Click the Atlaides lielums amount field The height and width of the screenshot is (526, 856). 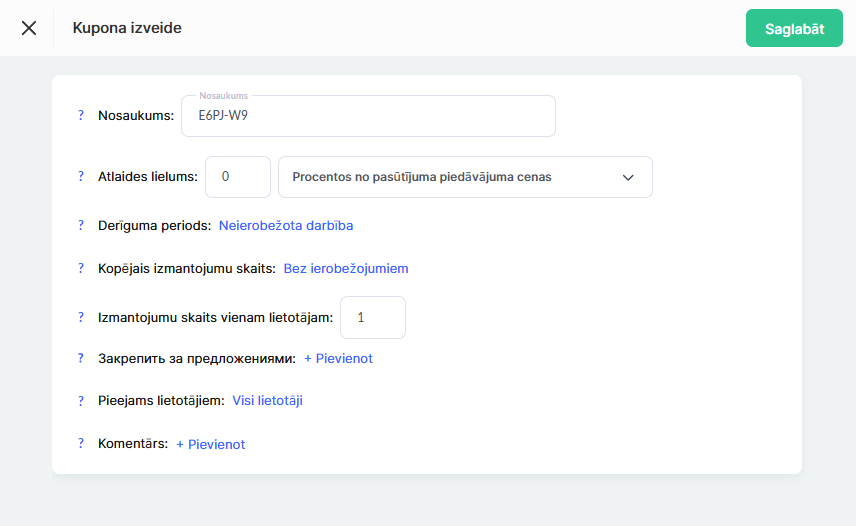238,177
